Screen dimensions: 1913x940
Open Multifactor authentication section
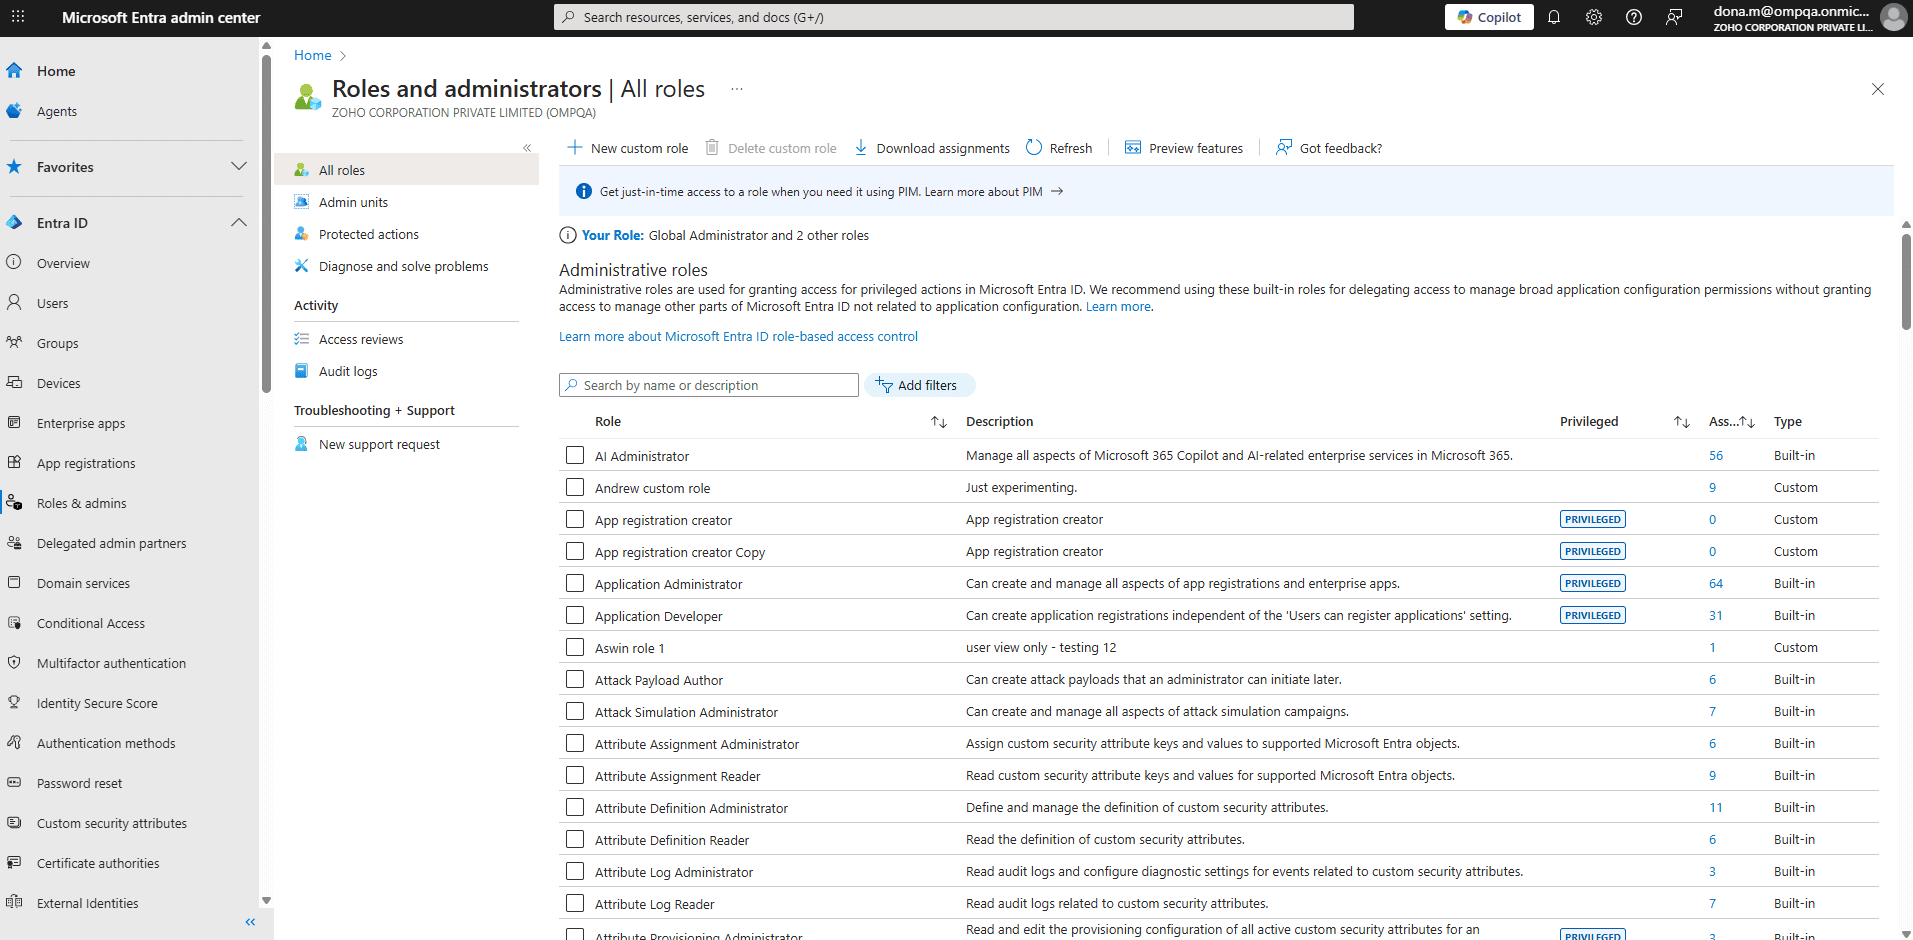point(111,662)
